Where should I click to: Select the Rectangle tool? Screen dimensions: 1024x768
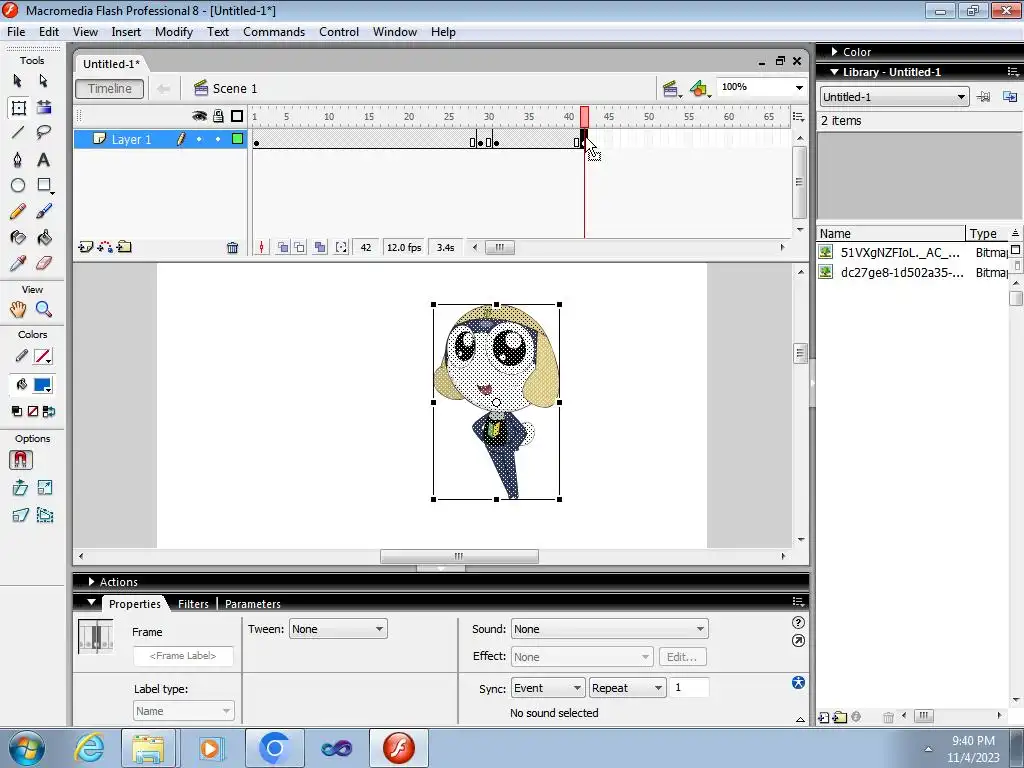coord(44,185)
